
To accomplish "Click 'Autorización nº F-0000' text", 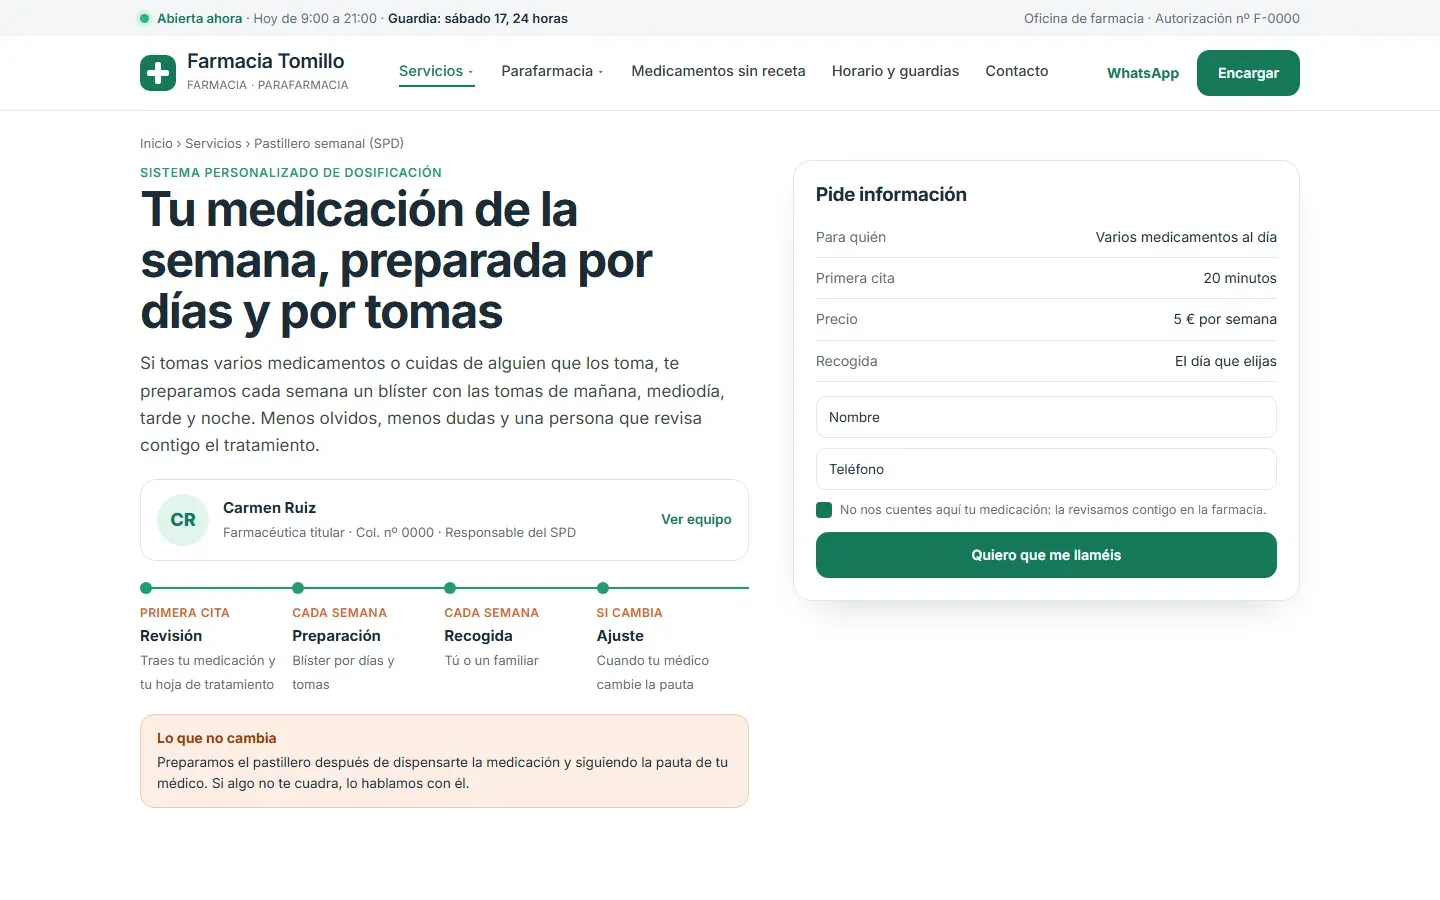I will coord(1228,18).
